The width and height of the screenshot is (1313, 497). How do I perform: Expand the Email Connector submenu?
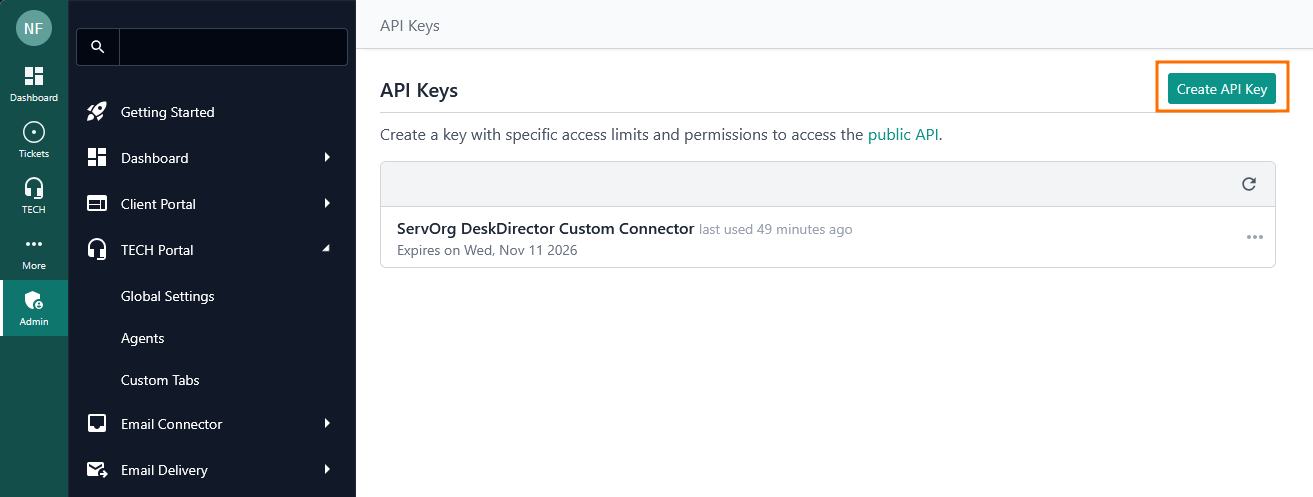pyautogui.click(x=327, y=424)
